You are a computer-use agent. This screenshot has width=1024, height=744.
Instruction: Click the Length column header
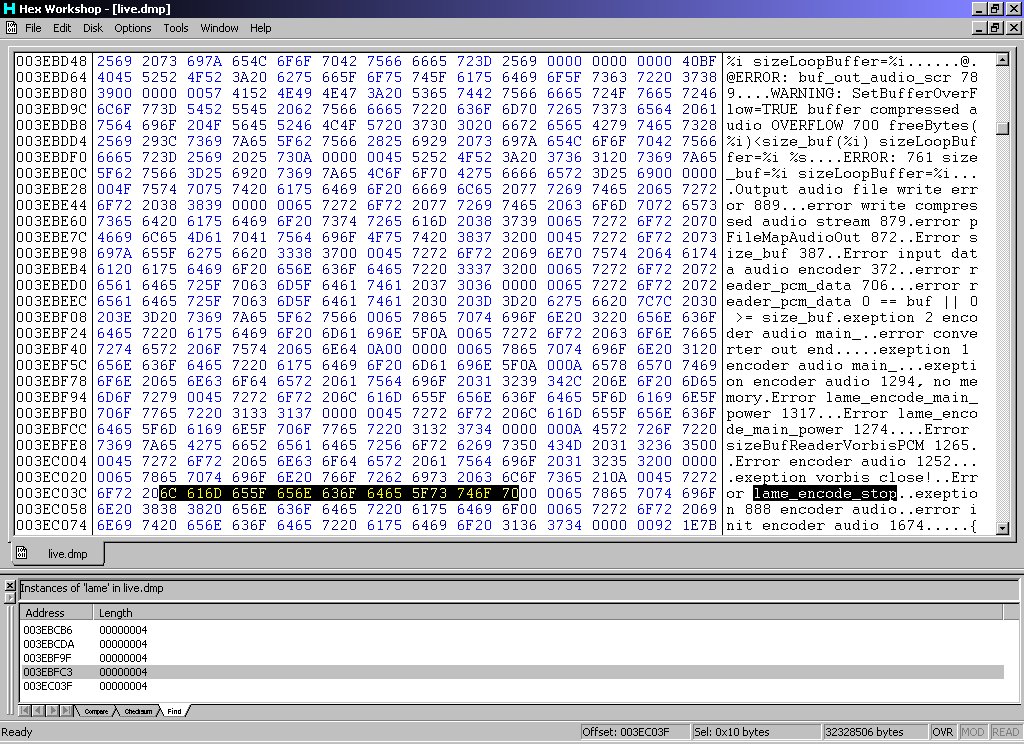[547, 613]
